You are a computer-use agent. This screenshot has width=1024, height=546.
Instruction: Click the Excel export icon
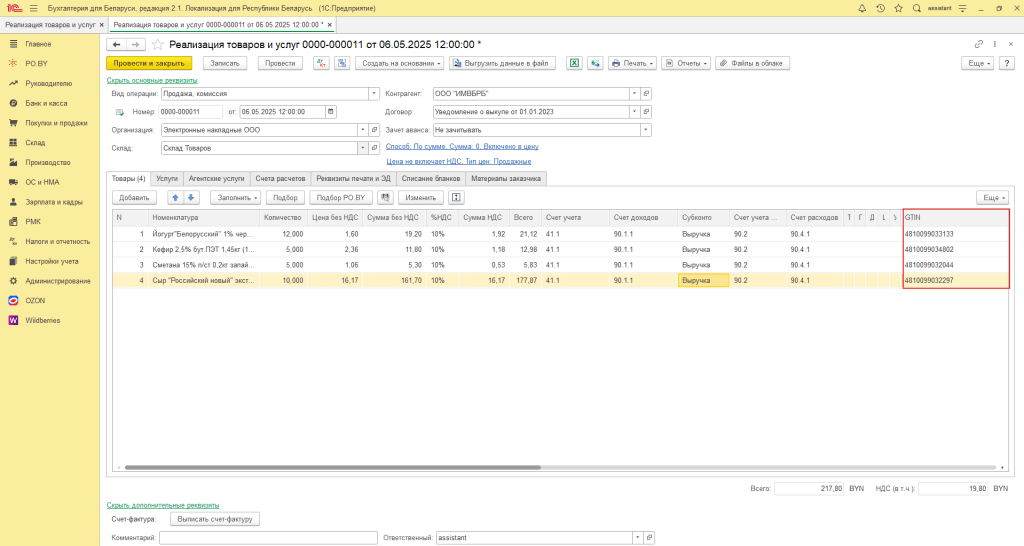tap(574, 63)
